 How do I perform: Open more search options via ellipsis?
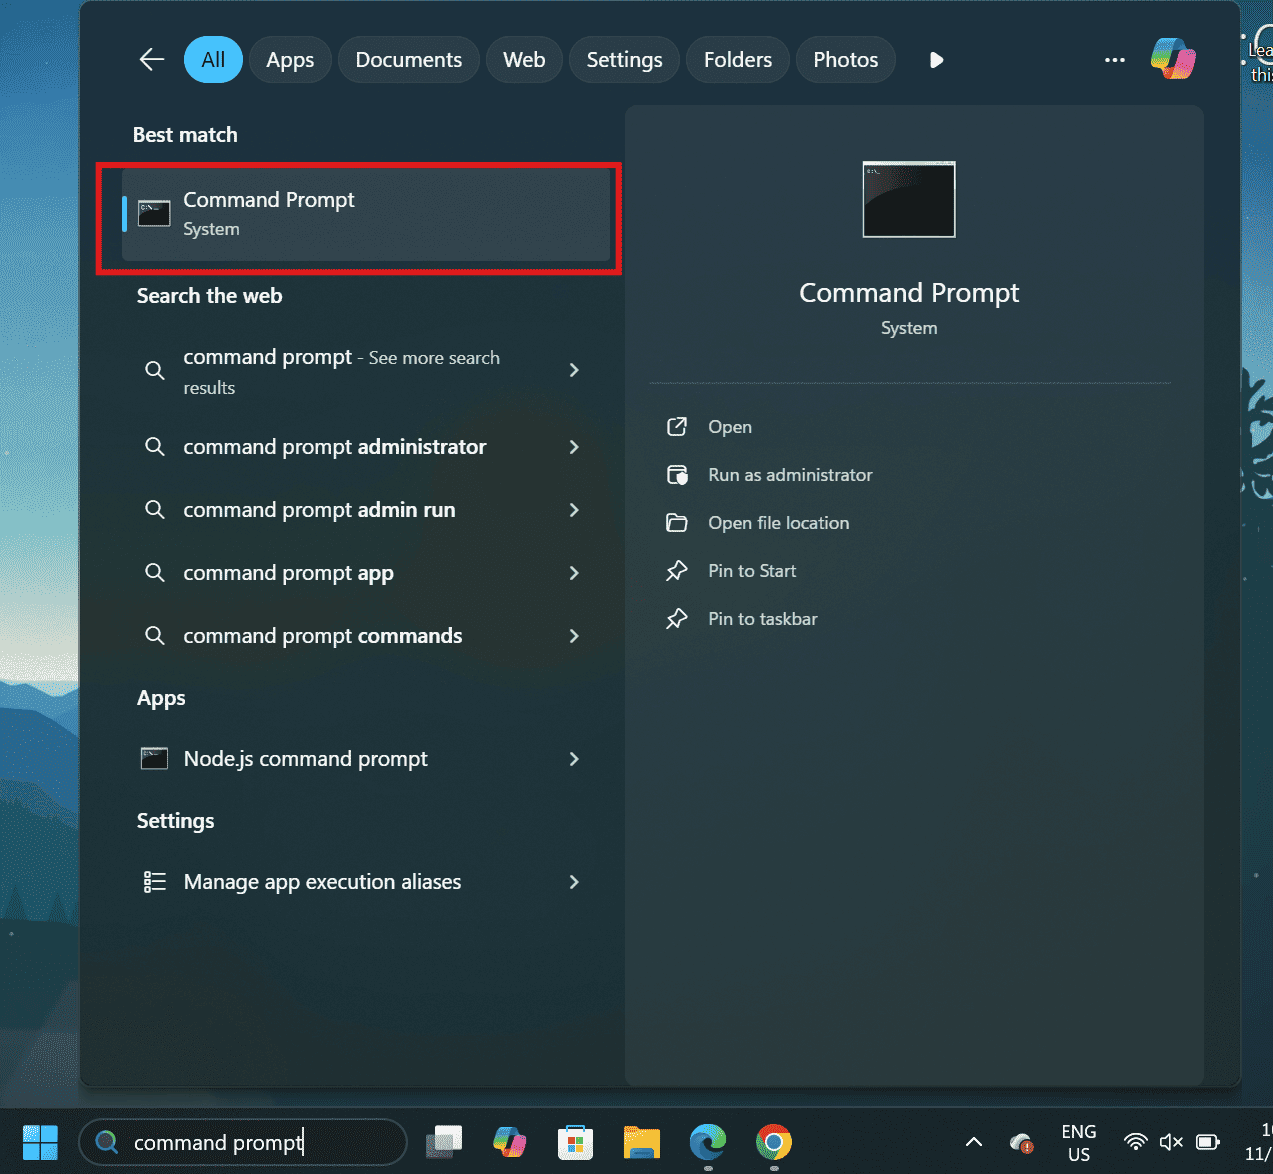[x=1114, y=60]
